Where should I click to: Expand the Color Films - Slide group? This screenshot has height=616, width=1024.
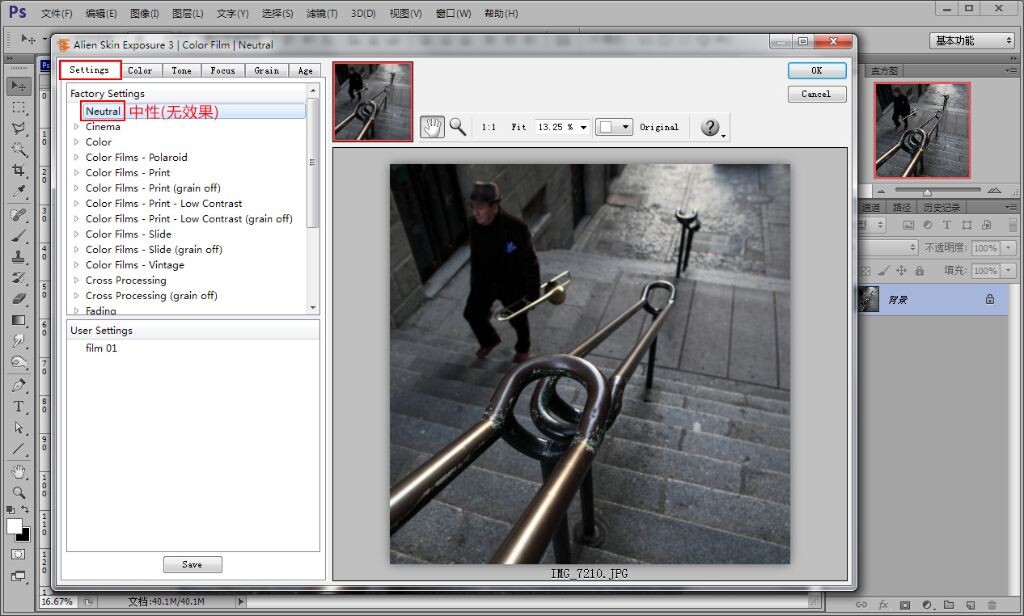[x=76, y=234]
